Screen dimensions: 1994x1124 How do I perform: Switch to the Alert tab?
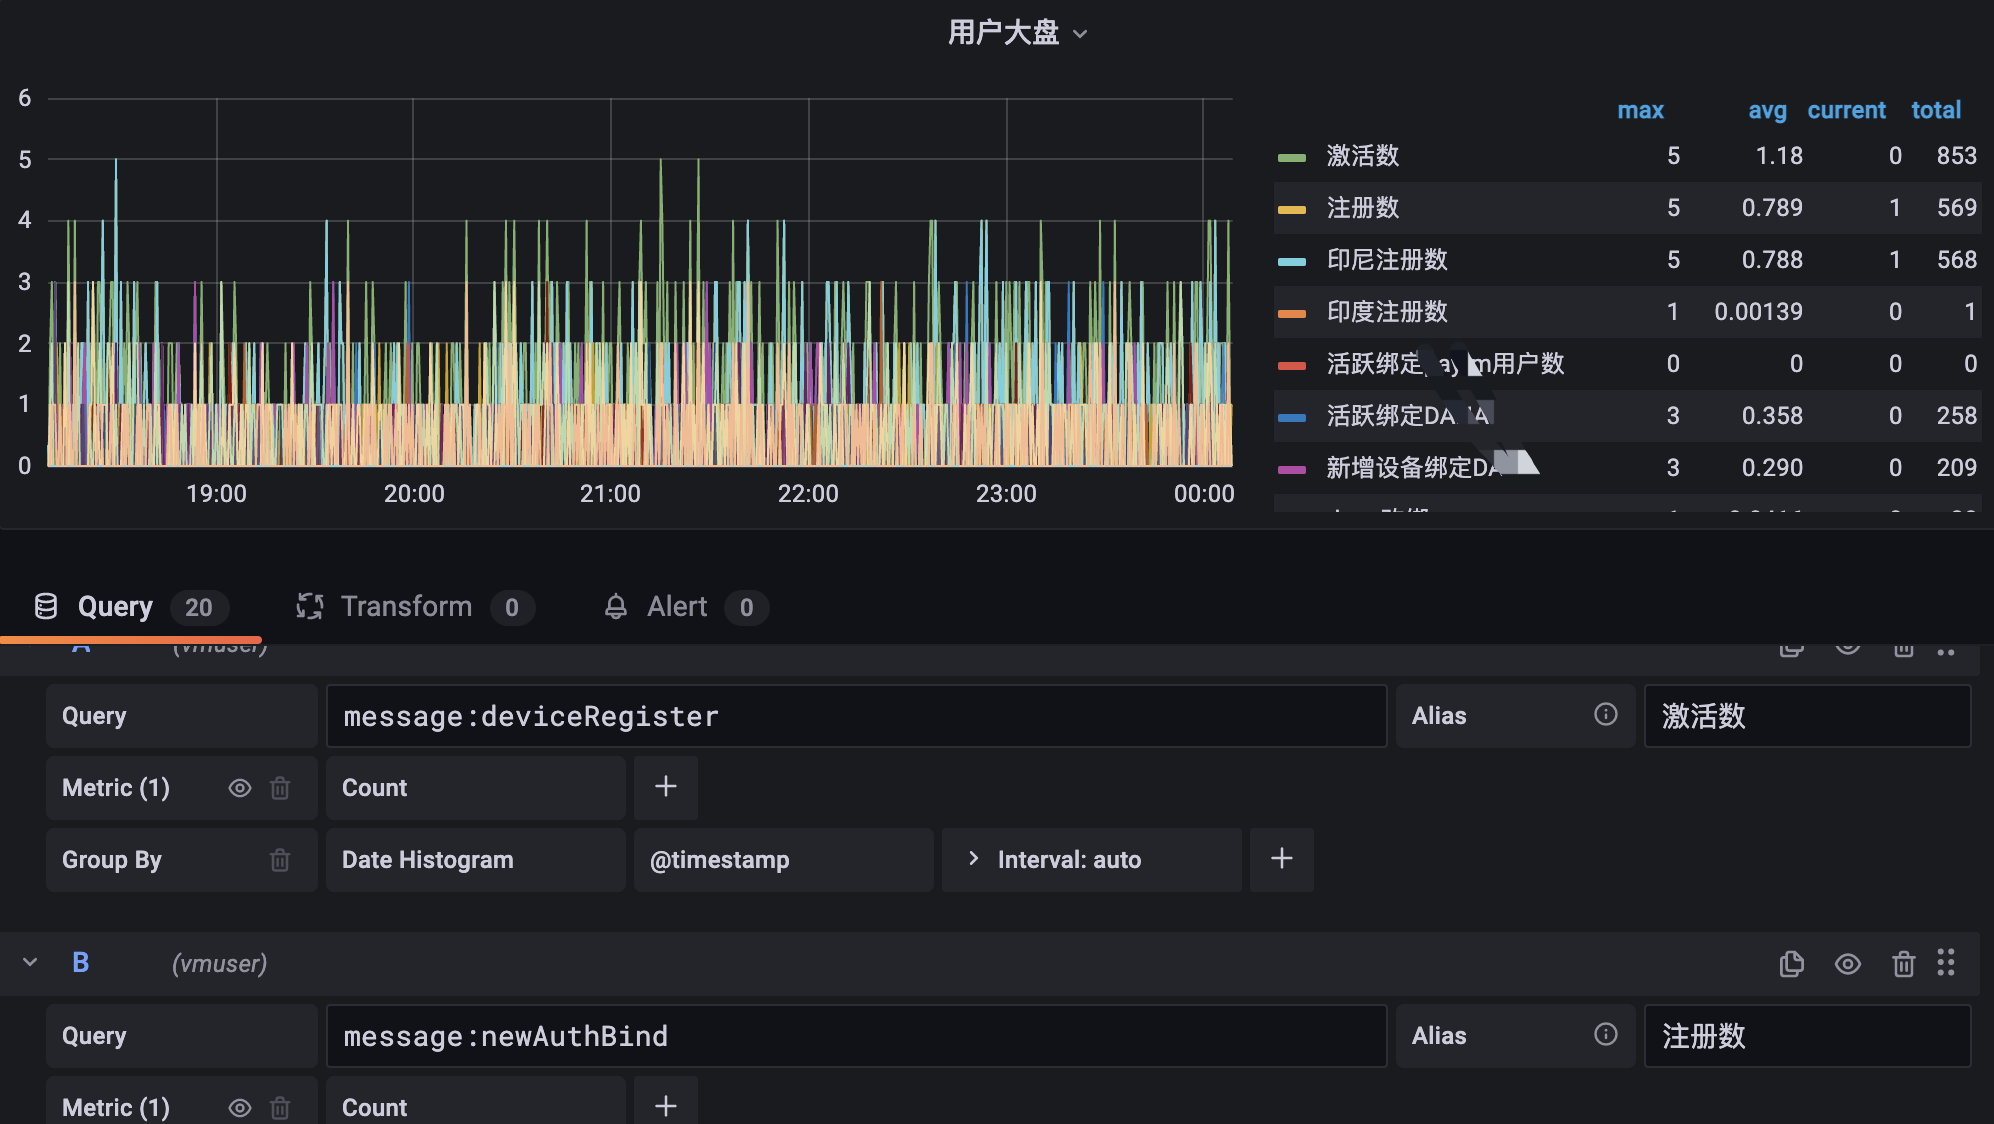pyautogui.click(x=686, y=607)
